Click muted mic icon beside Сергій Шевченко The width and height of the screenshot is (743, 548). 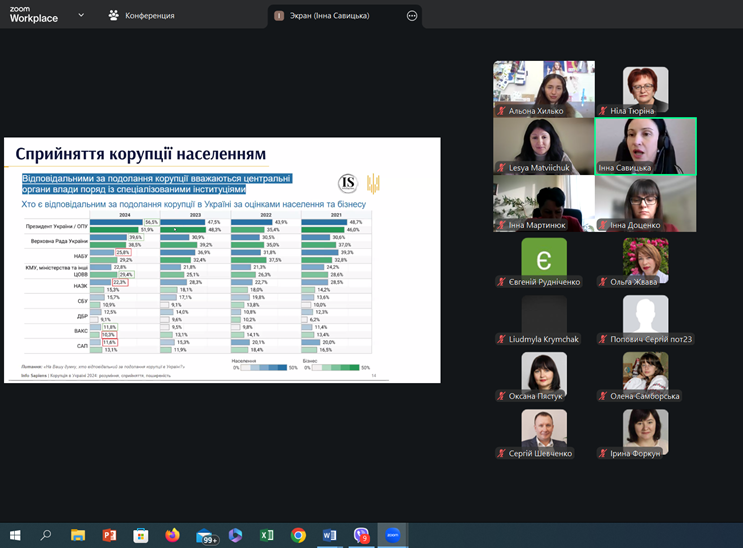tap(501, 453)
